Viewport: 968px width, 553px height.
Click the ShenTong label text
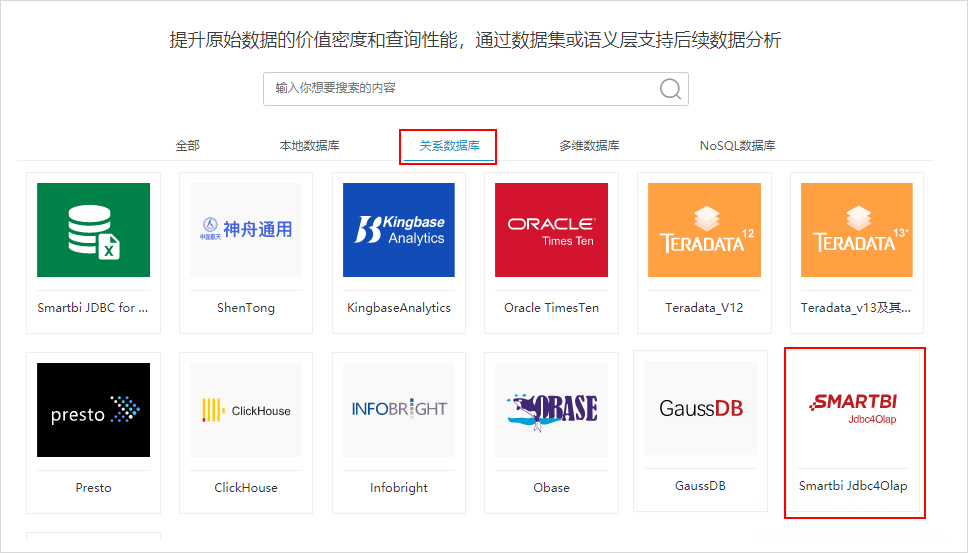coord(246,307)
